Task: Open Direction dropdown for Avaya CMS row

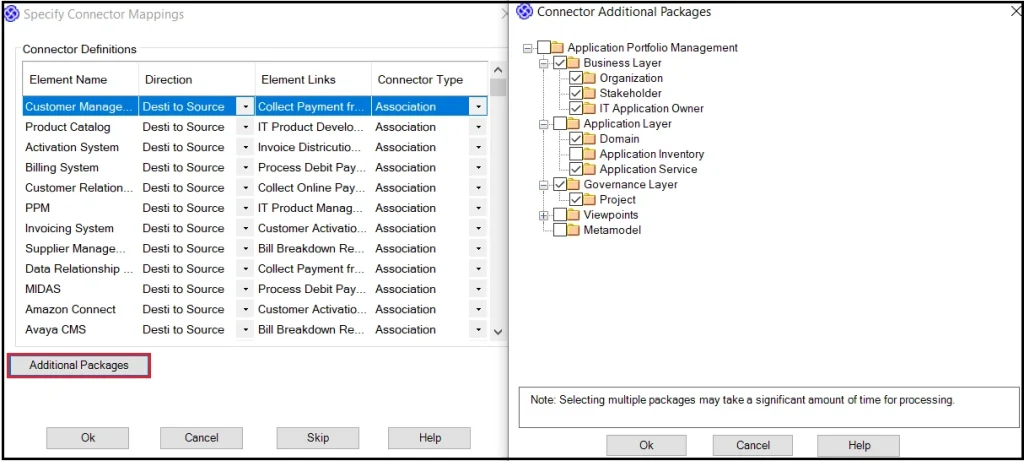Action: (x=245, y=329)
